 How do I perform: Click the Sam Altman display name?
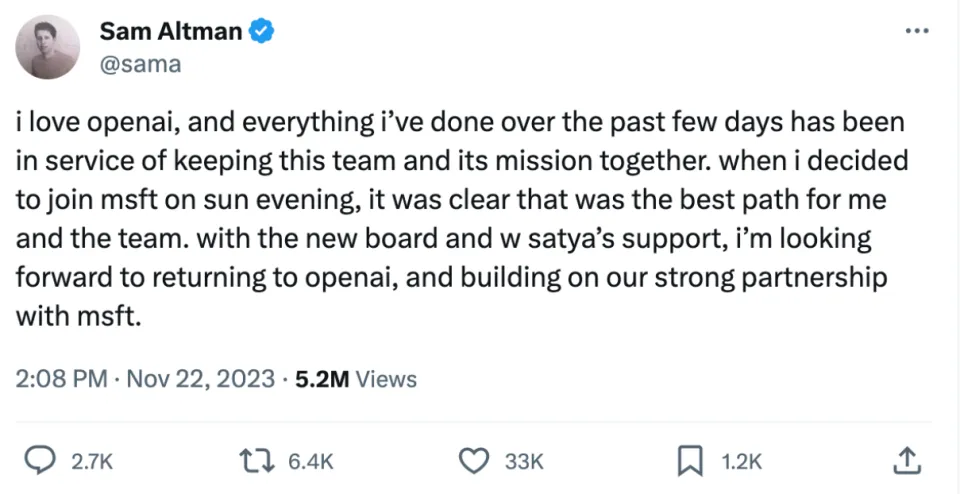[171, 31]
